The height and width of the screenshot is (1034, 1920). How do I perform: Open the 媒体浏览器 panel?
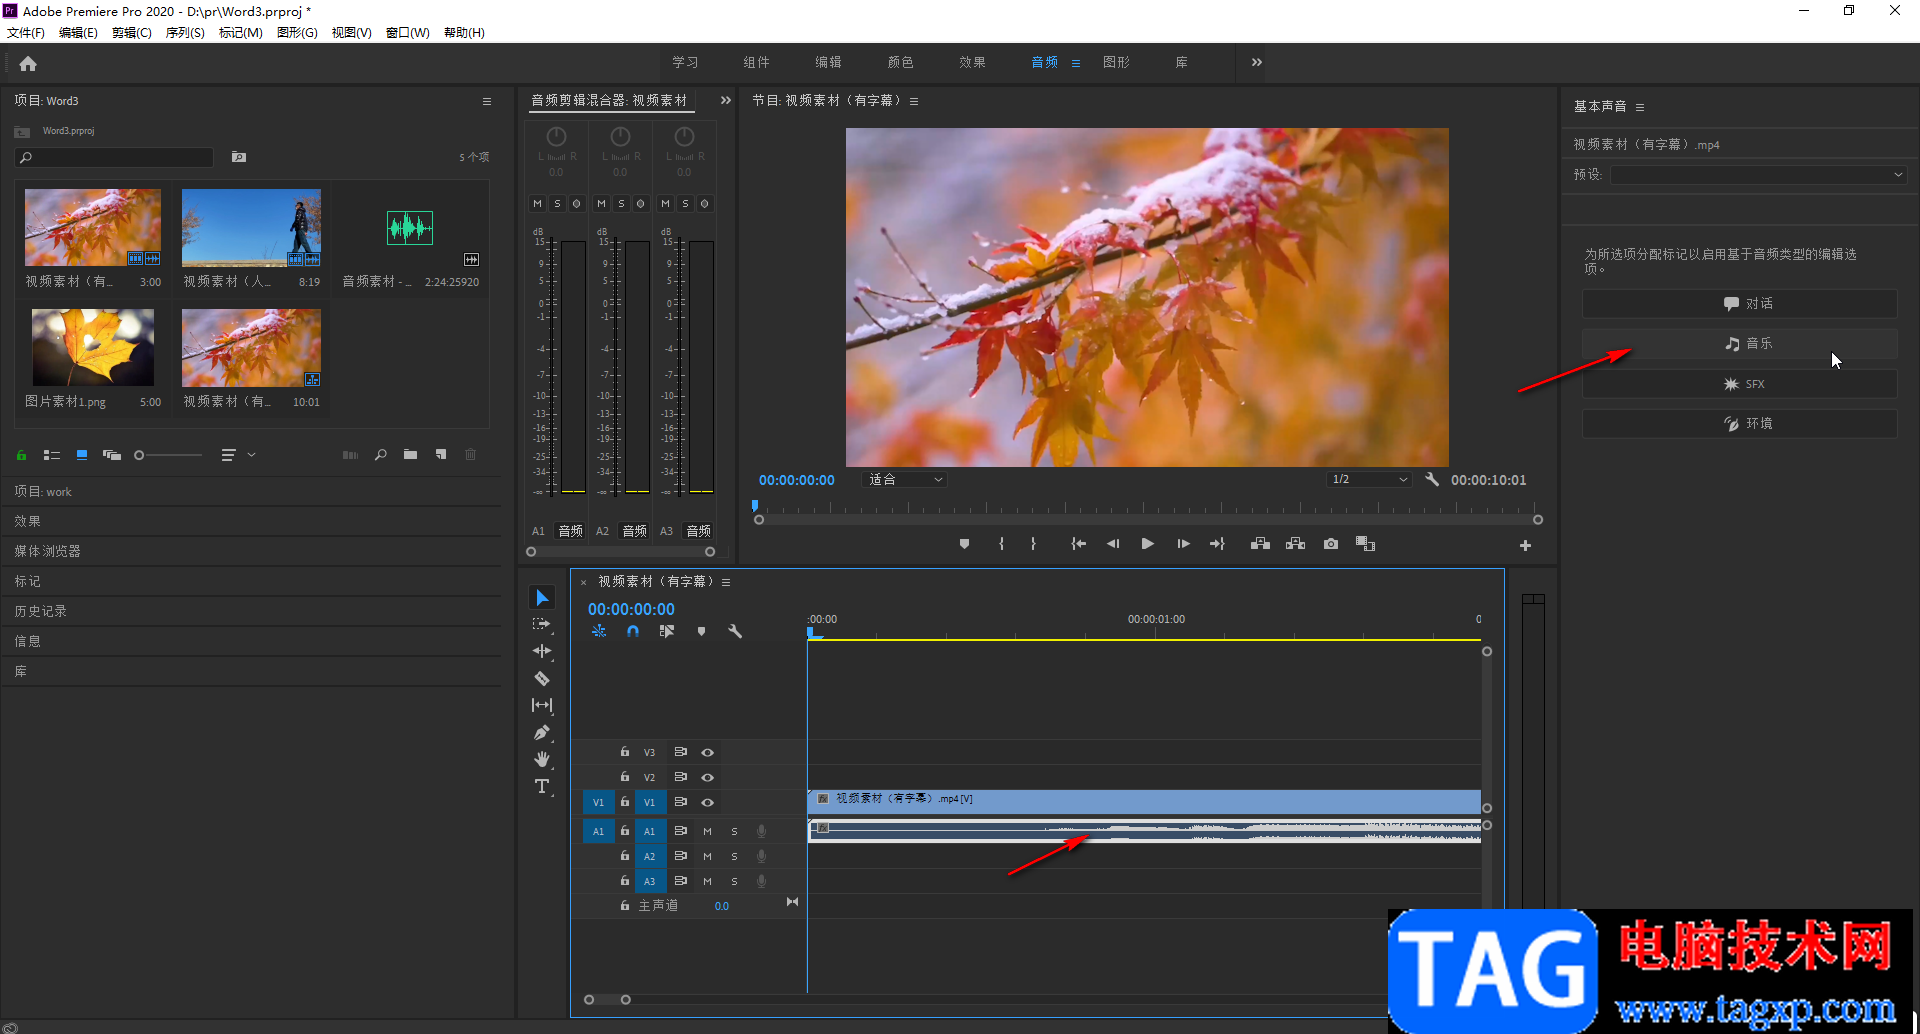(x=48, y=551)
